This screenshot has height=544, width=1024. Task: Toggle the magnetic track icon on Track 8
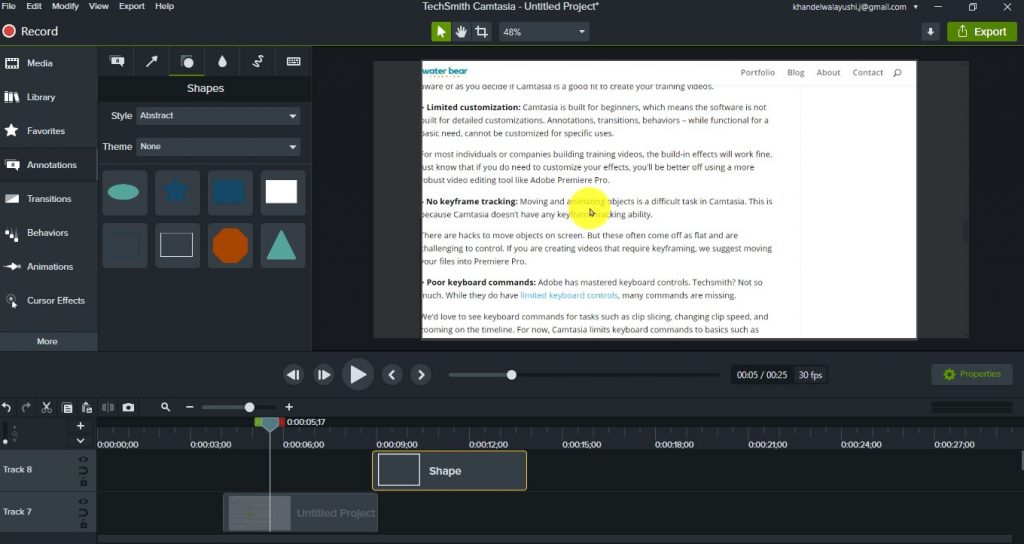point(83,471)
